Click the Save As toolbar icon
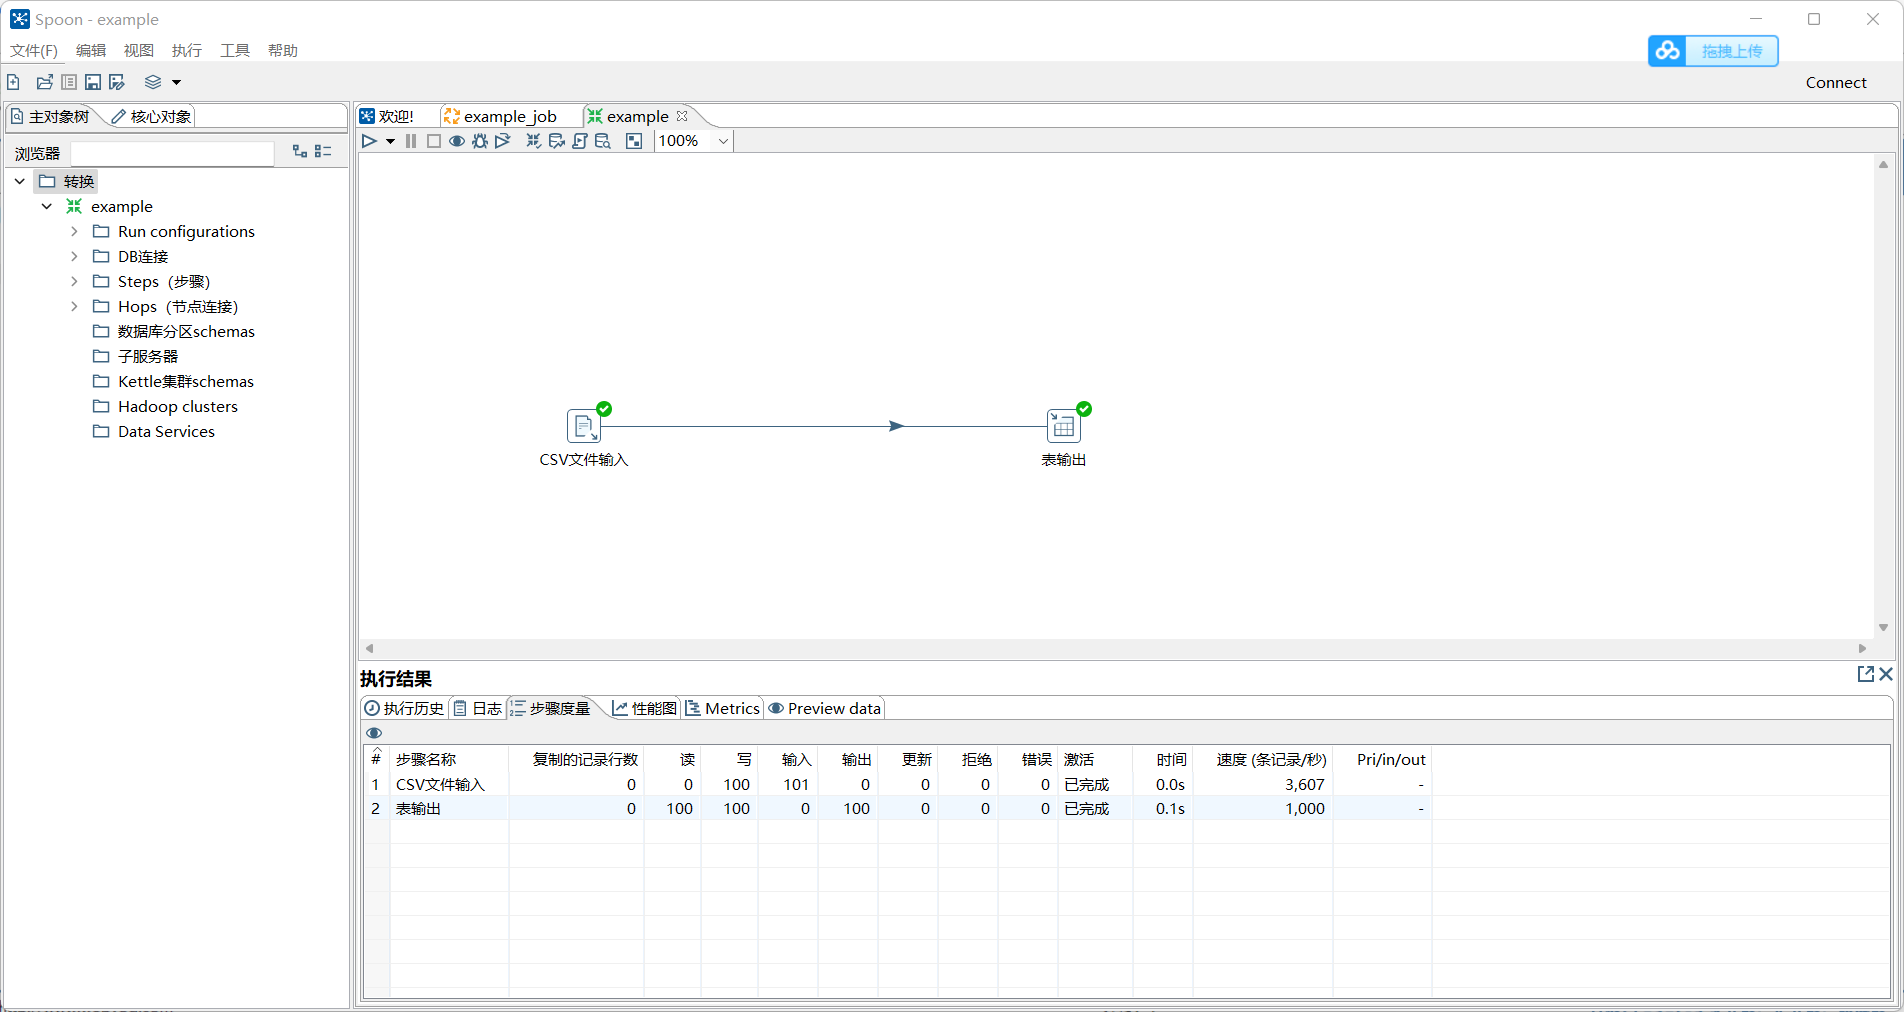The image size is (1904, 1012). (x=117, y=82)
